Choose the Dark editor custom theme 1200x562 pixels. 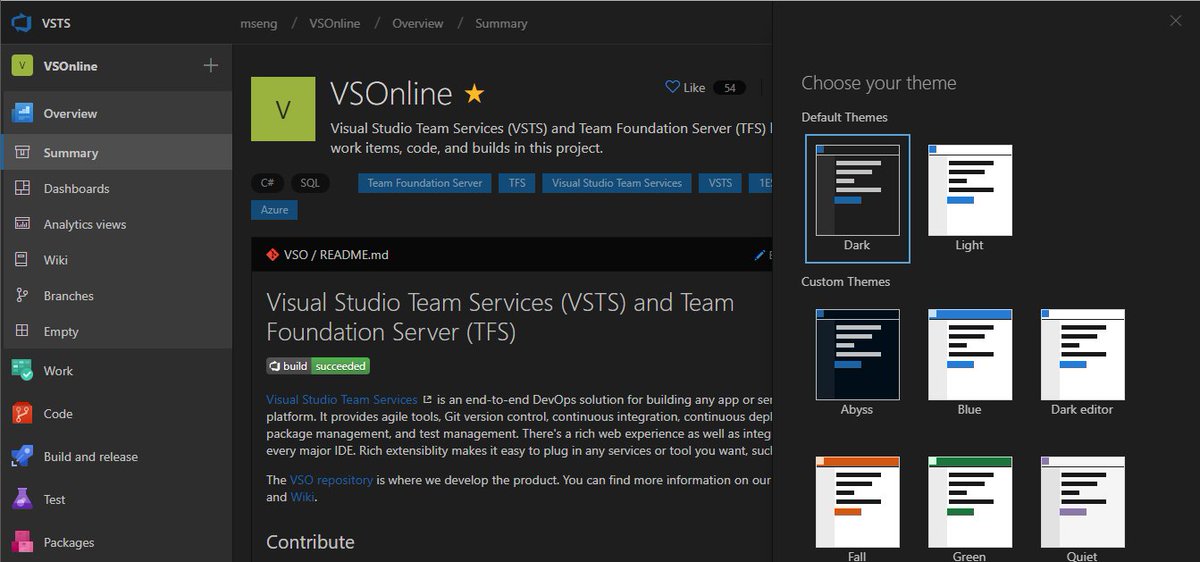[1082, 362]
